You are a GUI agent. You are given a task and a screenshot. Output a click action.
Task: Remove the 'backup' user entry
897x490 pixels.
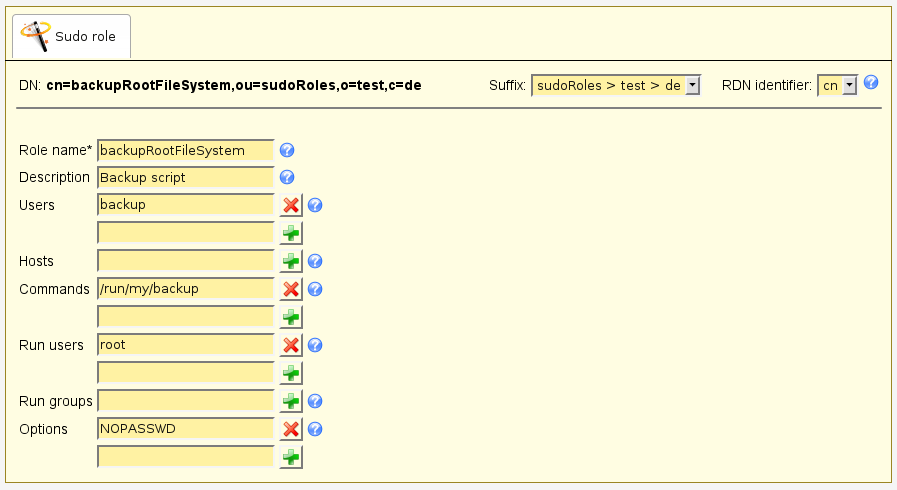(291, 205)
